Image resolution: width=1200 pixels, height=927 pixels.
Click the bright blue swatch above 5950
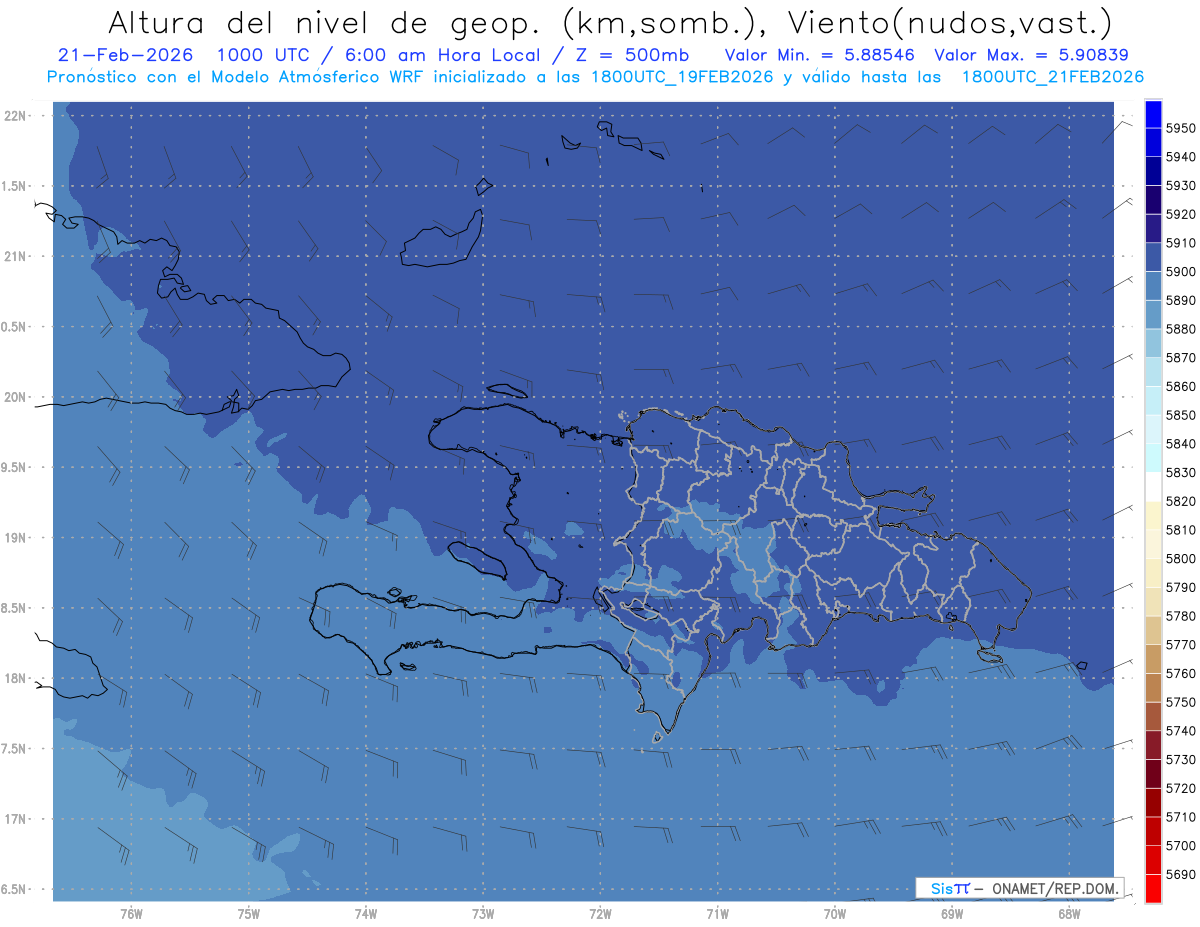[1153, 114]
